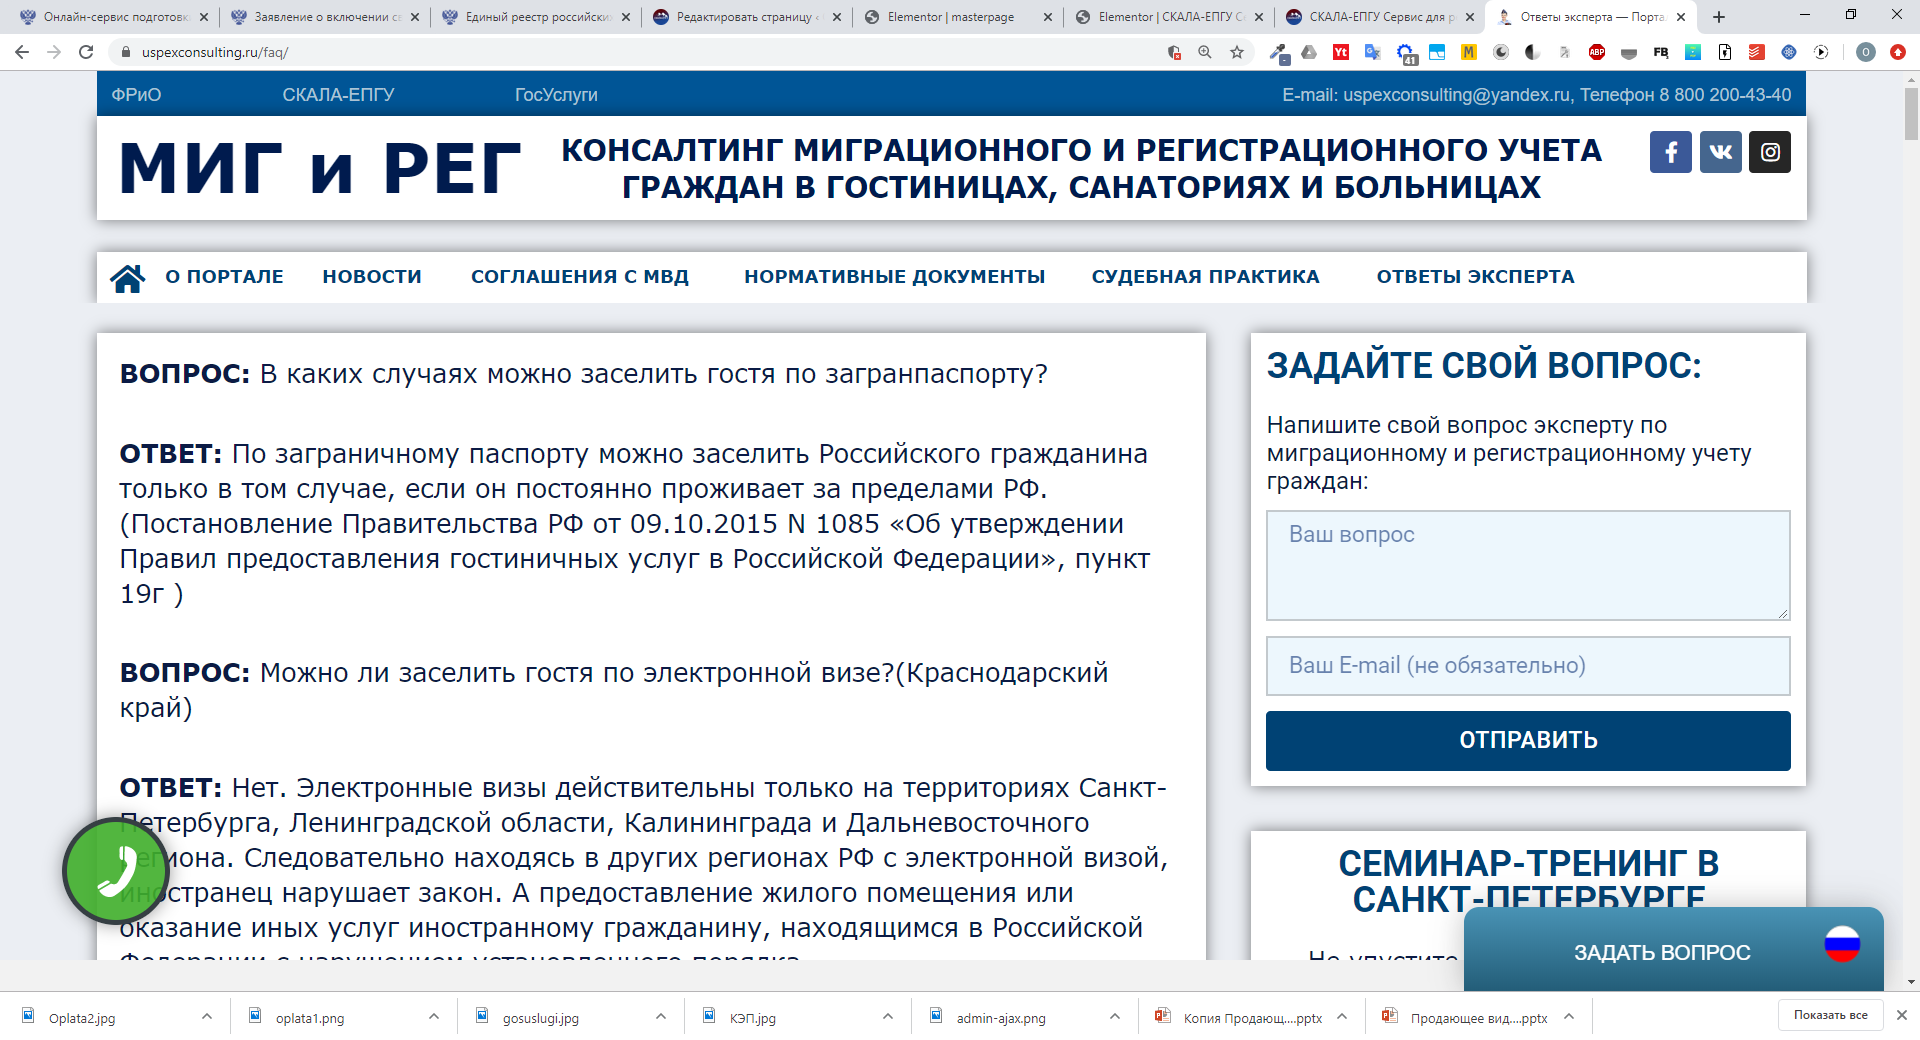Click the green phone callback button
This screenshot has height=1040, width=1920.
[116, 871]
